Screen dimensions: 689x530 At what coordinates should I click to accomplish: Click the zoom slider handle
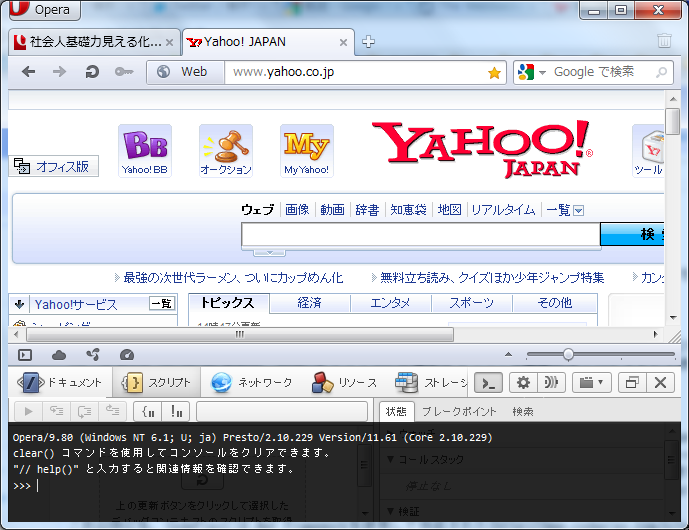coord(568,354)
